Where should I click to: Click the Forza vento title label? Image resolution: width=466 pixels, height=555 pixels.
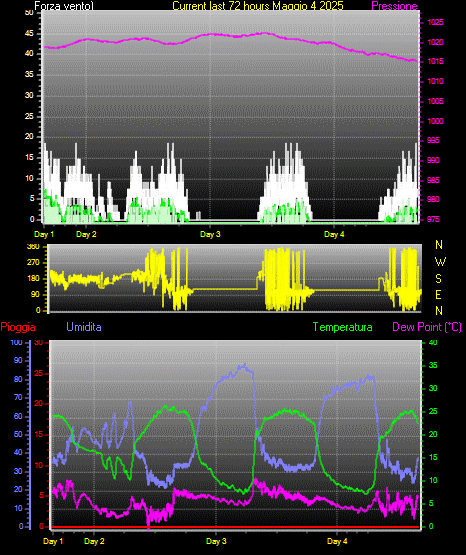tap(64, 6)
